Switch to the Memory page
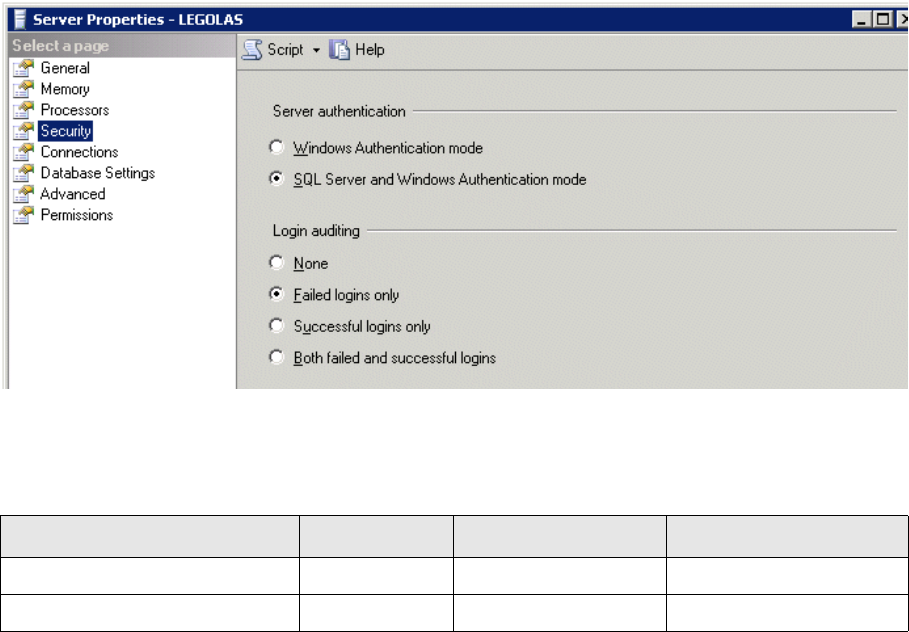Image resolution: width=909 pixels, height=632 pixels. click(x=65, y=89)
